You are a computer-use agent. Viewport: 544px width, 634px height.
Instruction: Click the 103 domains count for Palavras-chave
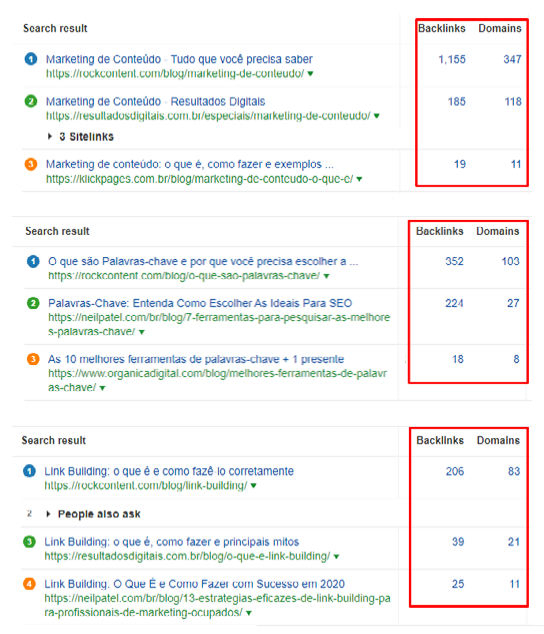[510, 261]
